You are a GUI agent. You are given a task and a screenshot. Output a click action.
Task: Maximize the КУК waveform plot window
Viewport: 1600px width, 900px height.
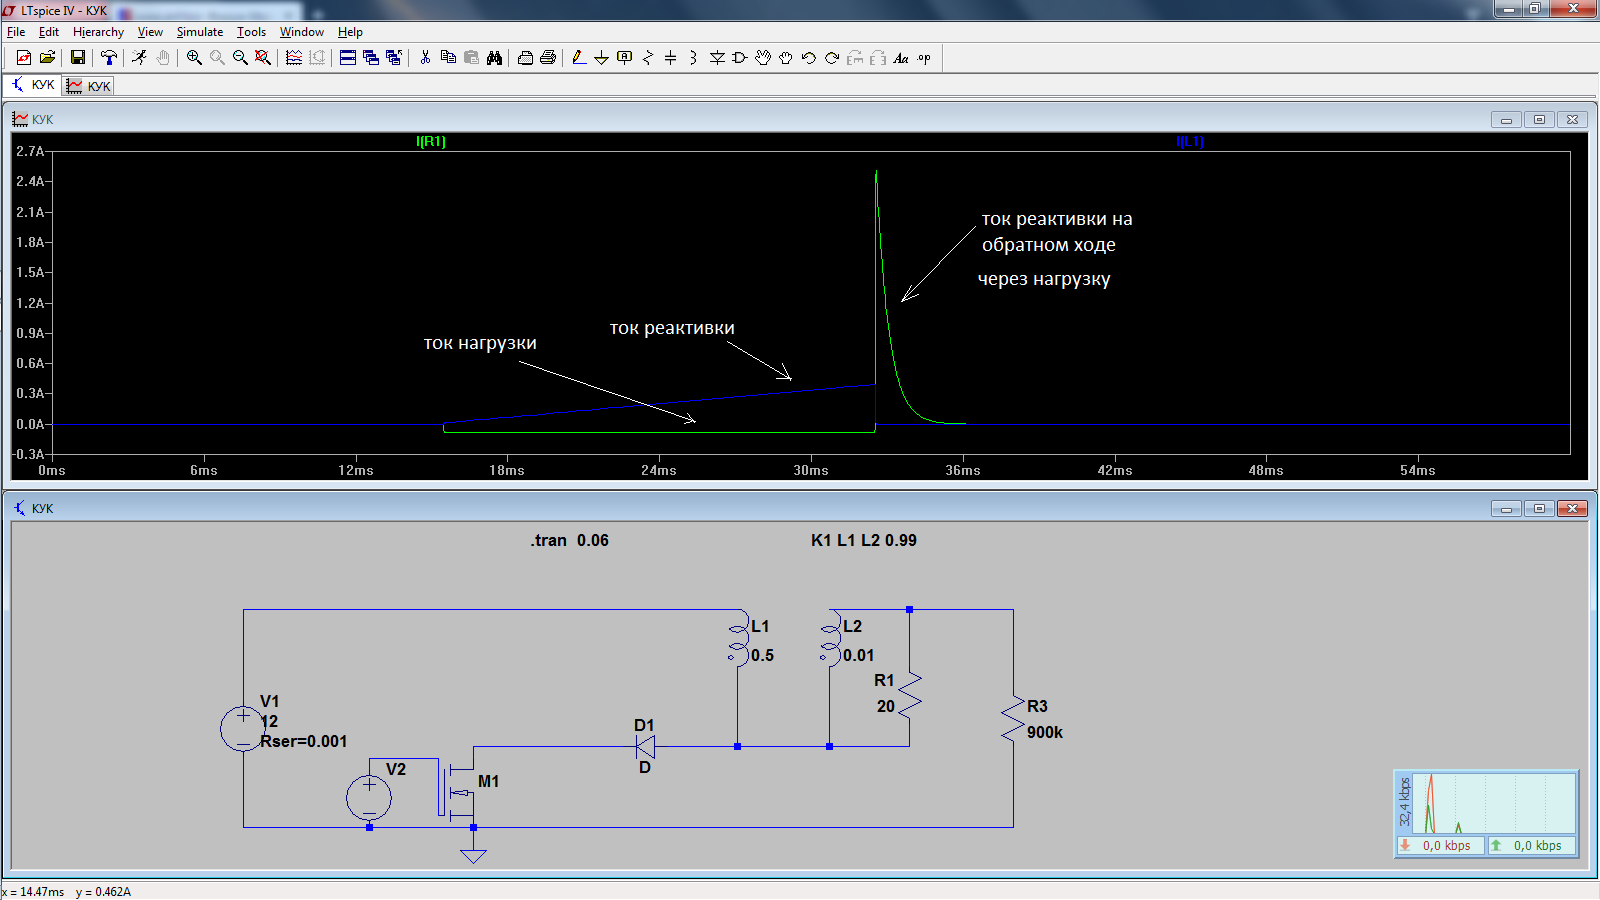(1539, 119)
